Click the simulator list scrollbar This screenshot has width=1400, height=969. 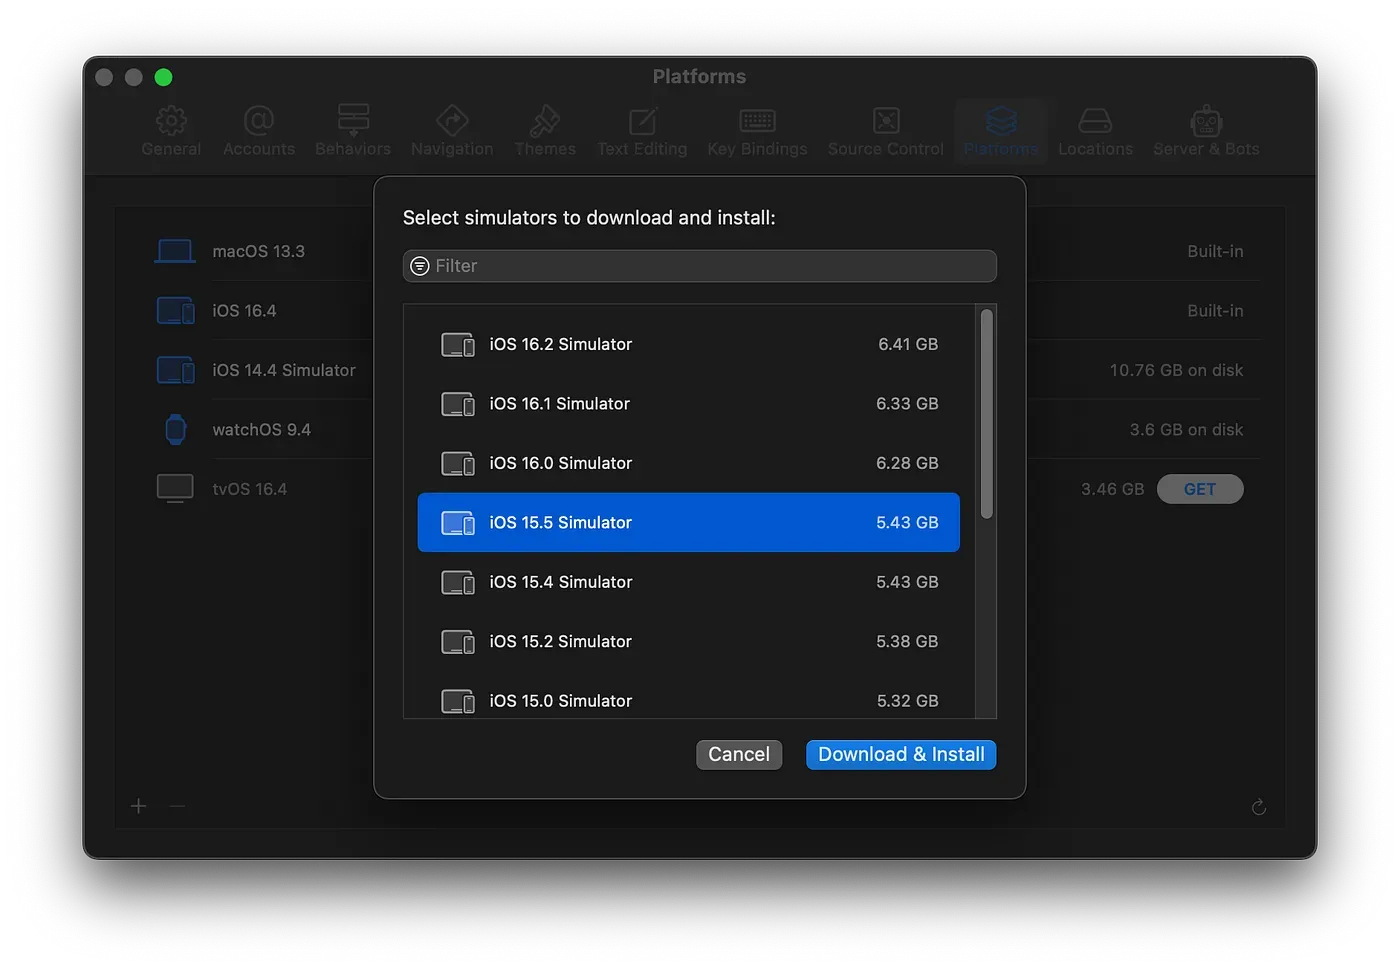coord(986,414)
